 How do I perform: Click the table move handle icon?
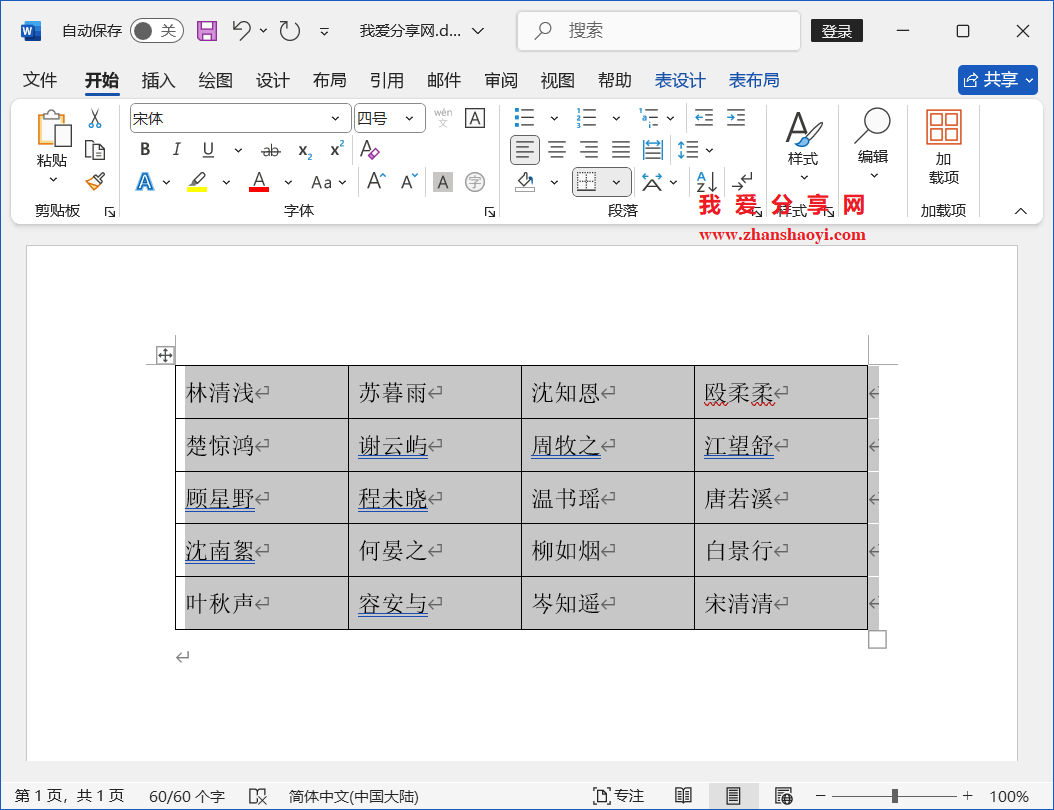pyautogui.click(x=165, y=355)
